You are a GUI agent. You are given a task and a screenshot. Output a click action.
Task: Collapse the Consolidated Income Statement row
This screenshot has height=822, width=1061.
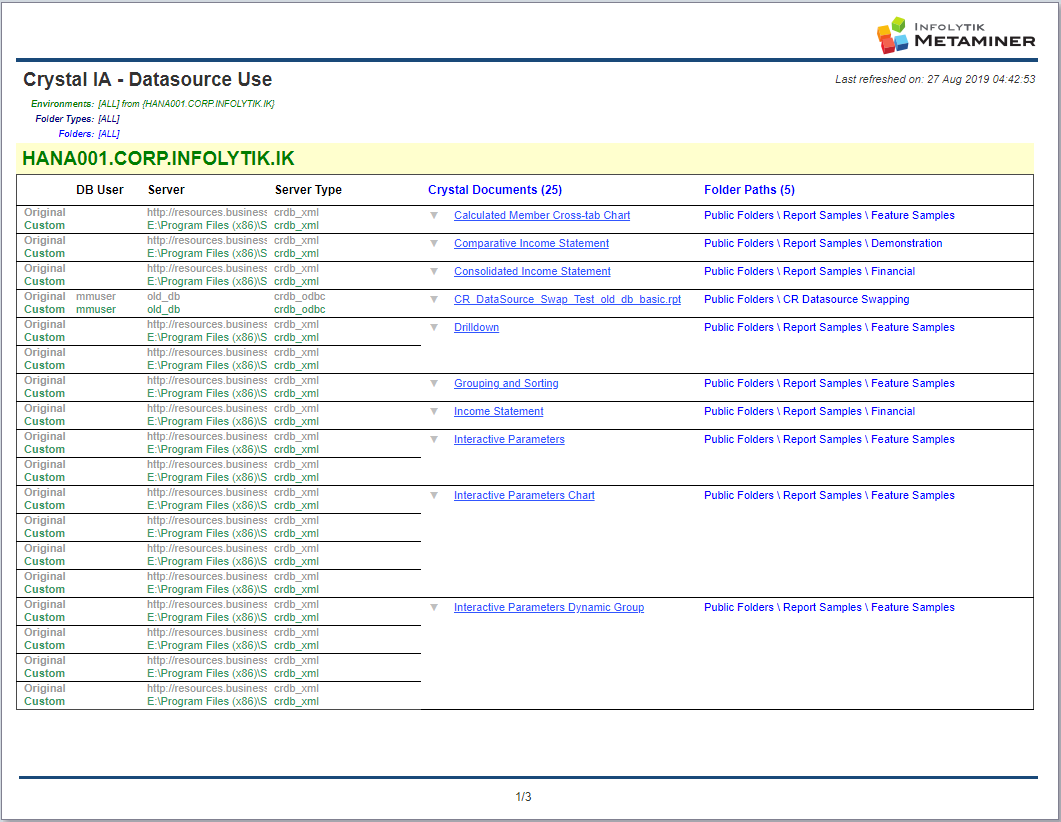point(434,271)
